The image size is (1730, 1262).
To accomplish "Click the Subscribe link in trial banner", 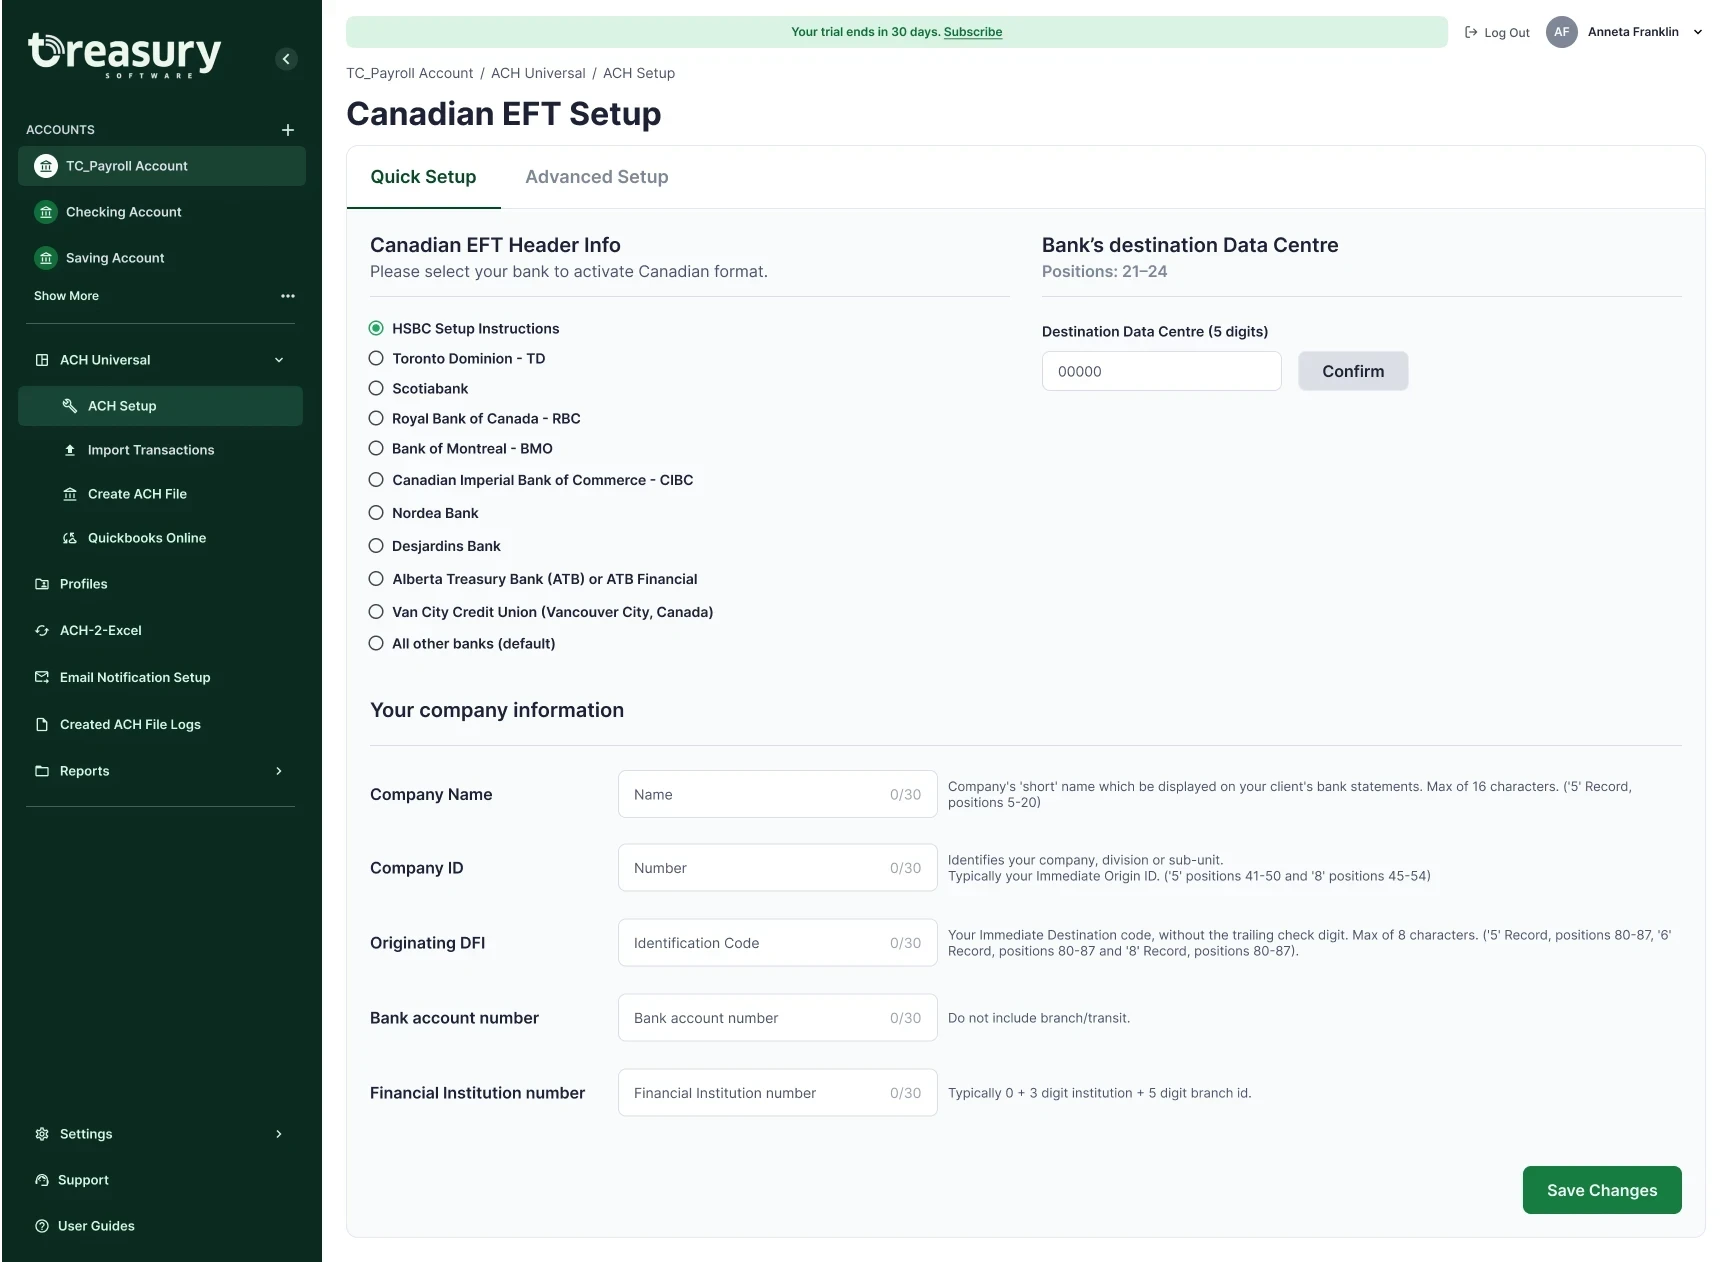I will pos(972,32).
